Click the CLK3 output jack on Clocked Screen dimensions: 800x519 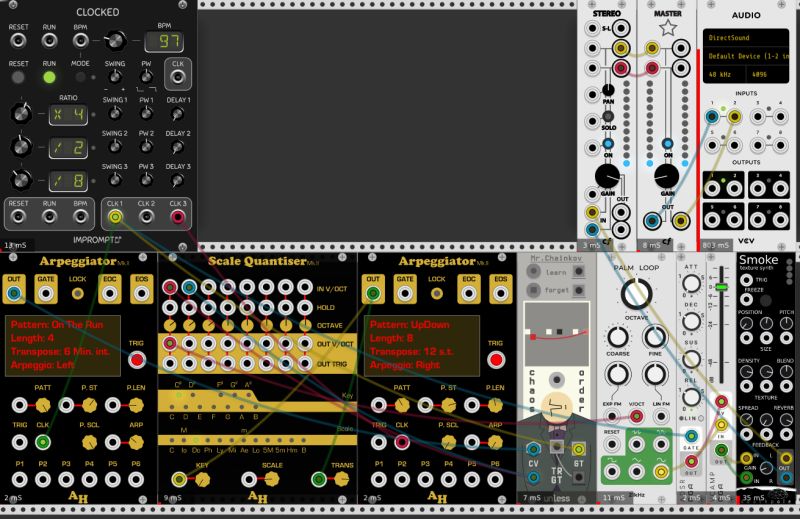coord(178,217)
